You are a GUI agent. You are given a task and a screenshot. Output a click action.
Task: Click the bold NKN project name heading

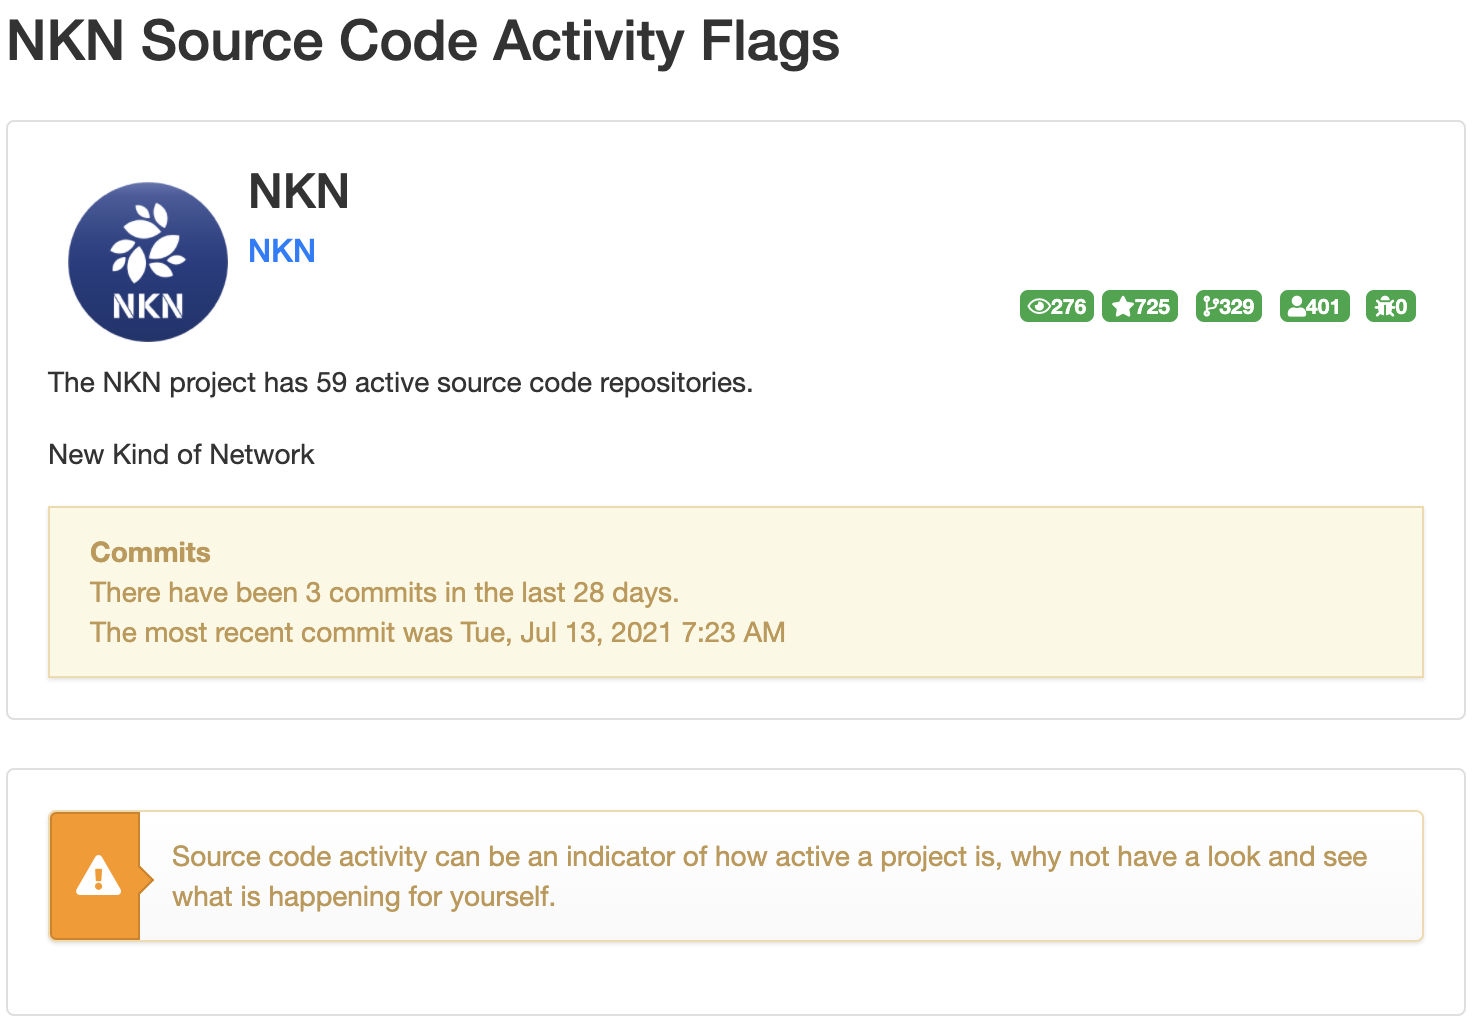pos(298,191)
